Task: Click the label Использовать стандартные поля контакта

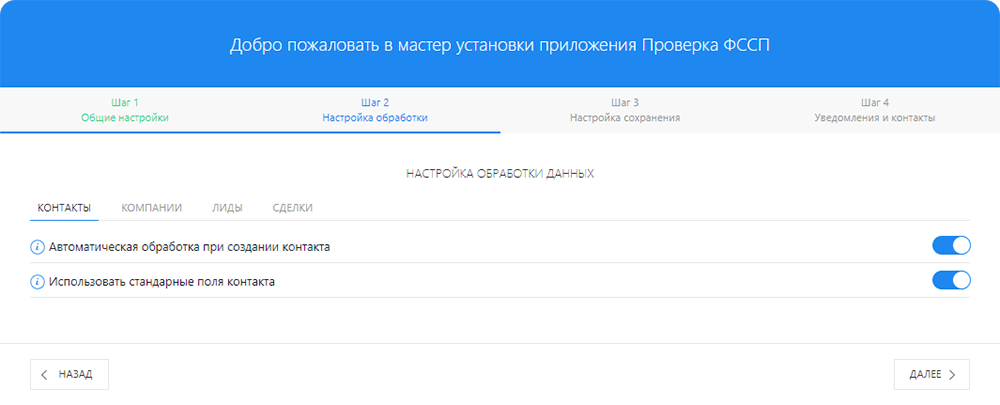Action: click(x=162, y=281)
